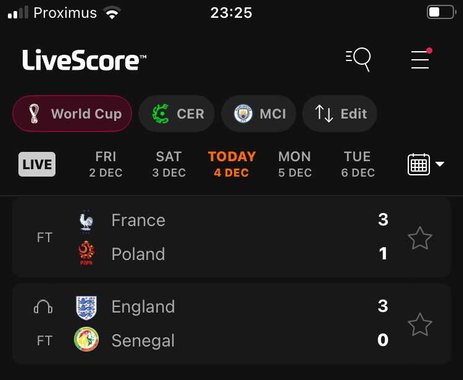463x380 pixels.
Task: Open the France vs Poland match row
Action: coord(232,237)
